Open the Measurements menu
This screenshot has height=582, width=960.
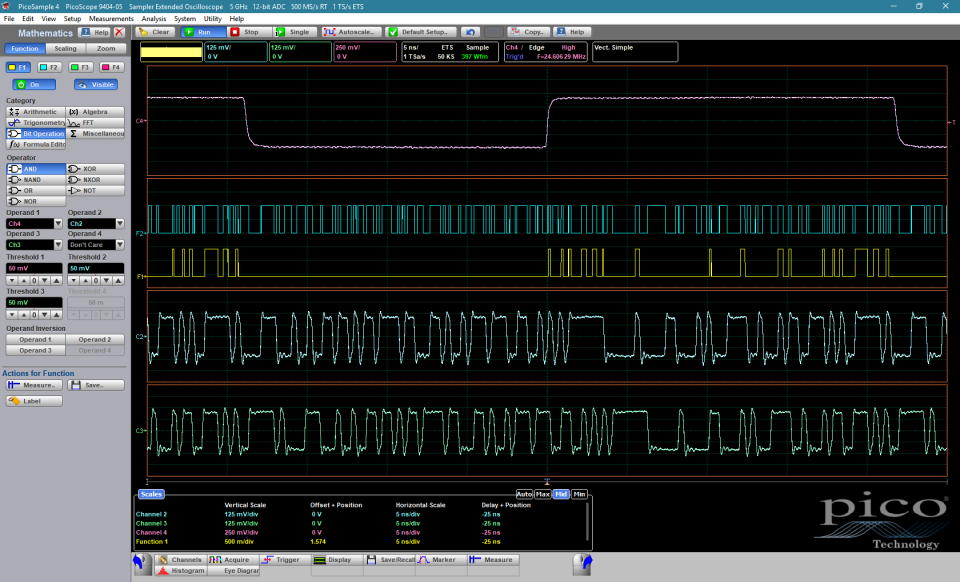110,18
